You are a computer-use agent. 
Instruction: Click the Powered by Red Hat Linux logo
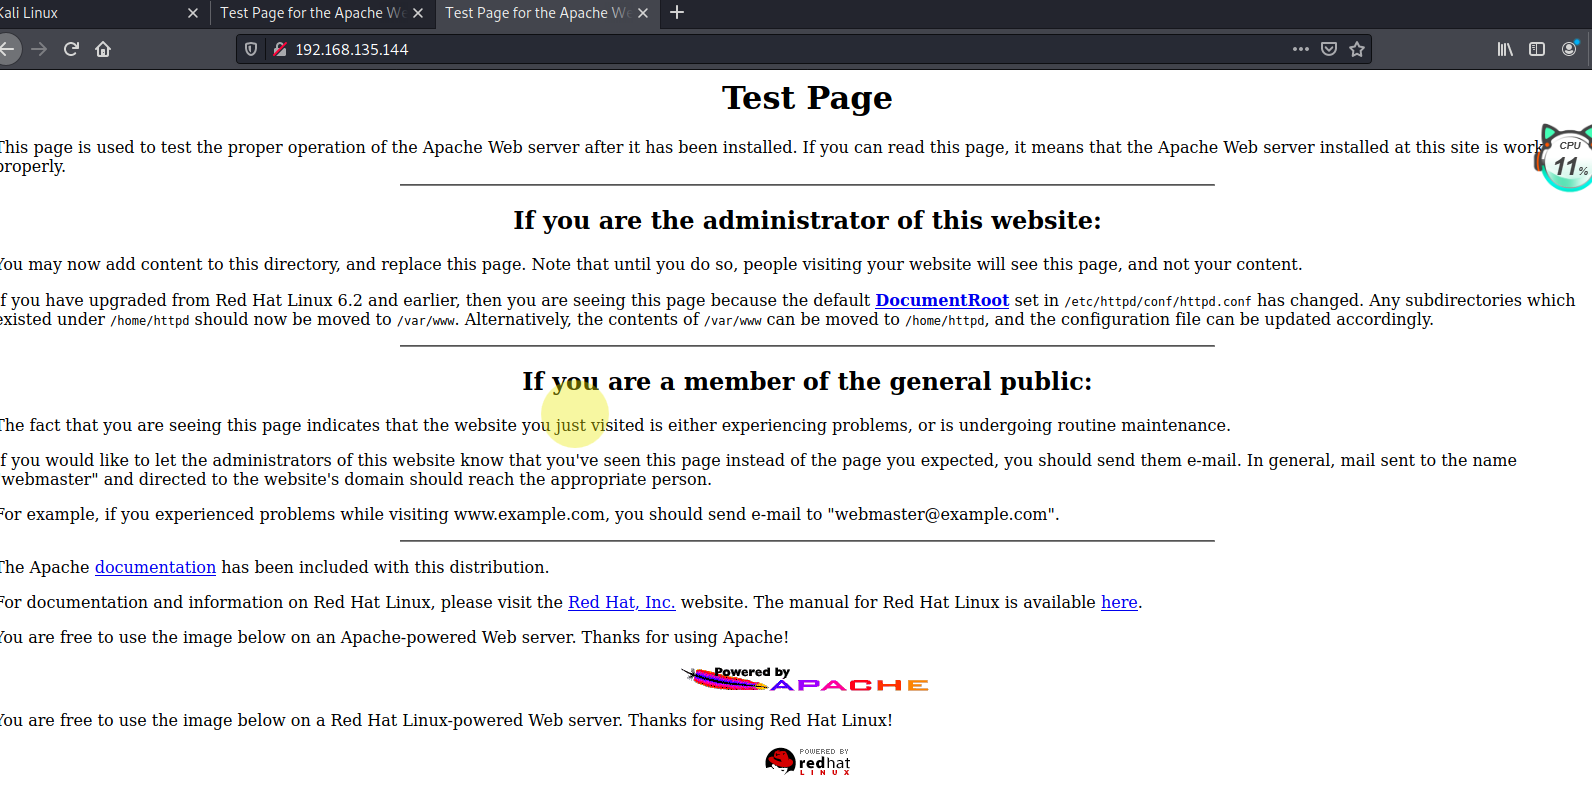tap(808, 762)
